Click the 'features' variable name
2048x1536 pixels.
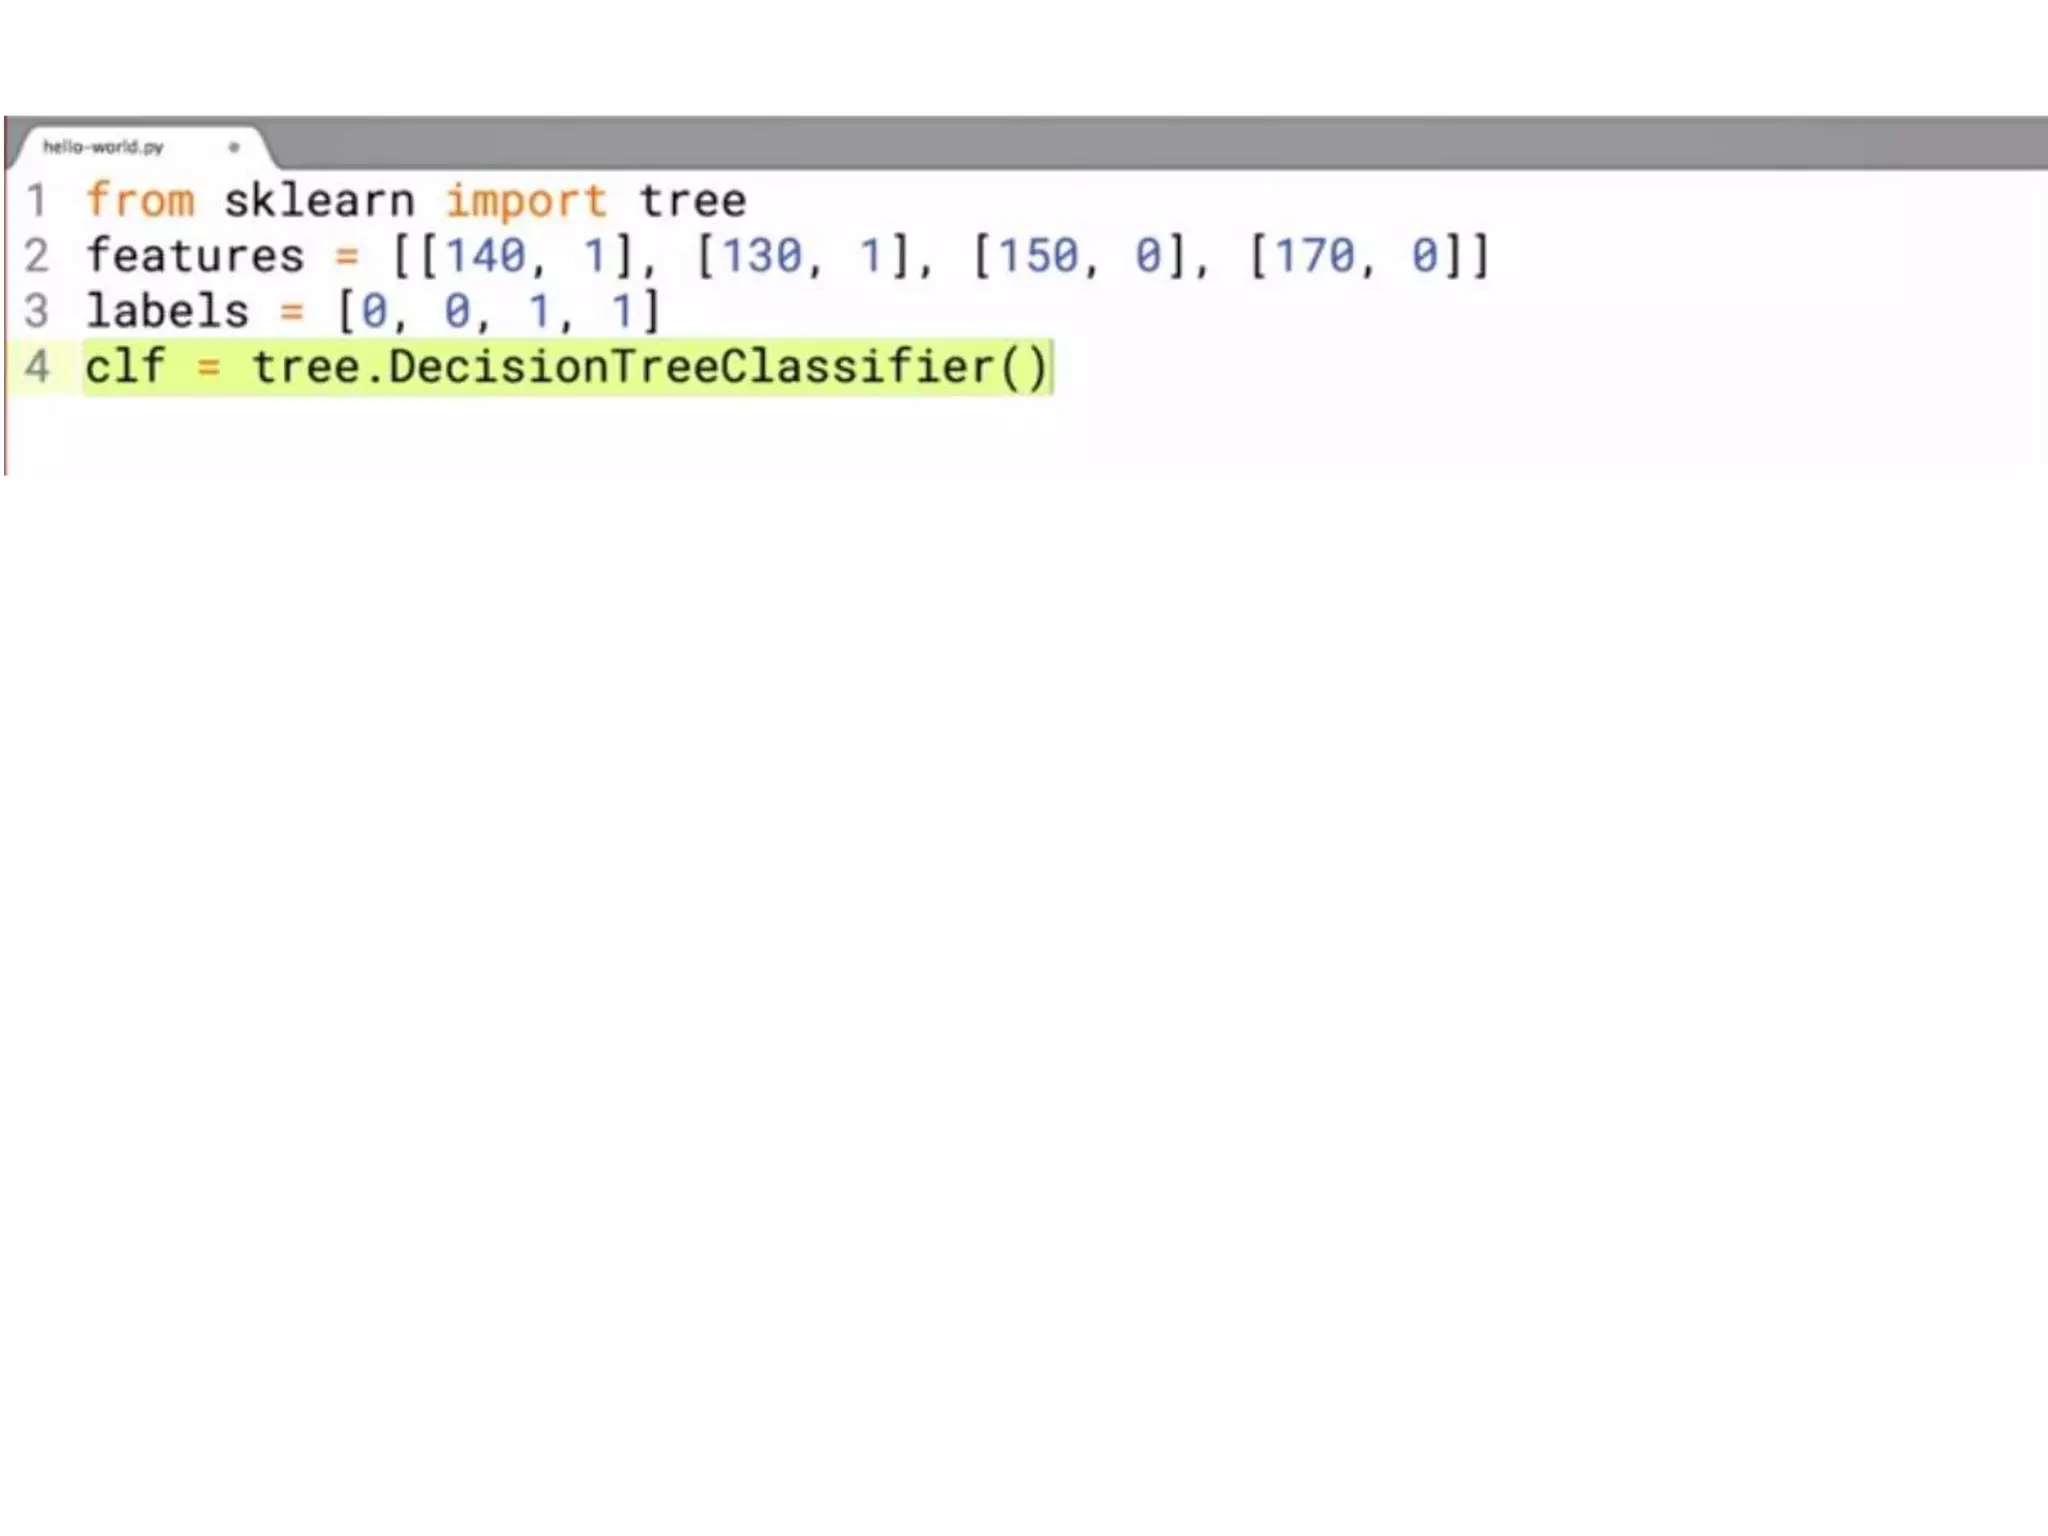coord(195,255)
